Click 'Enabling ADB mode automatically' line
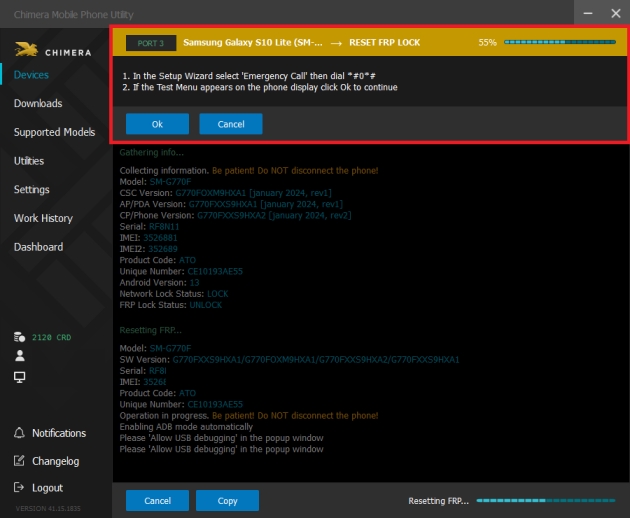 point(186,427)
